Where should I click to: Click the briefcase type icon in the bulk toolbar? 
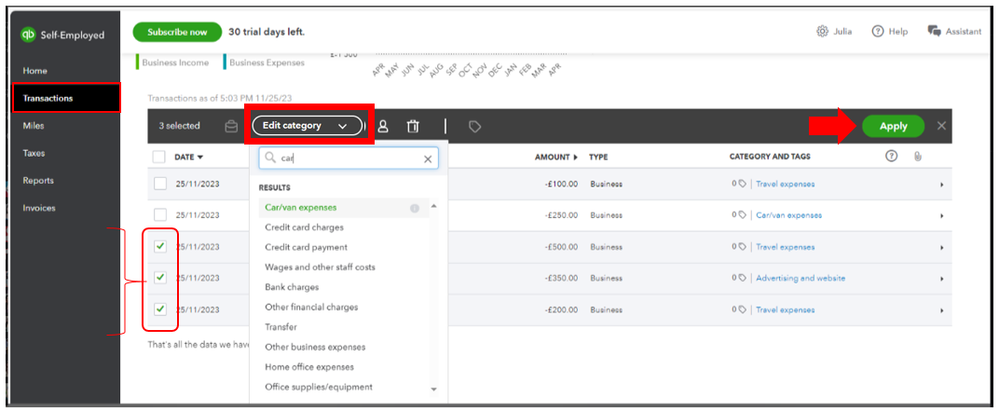click(231, 126)
